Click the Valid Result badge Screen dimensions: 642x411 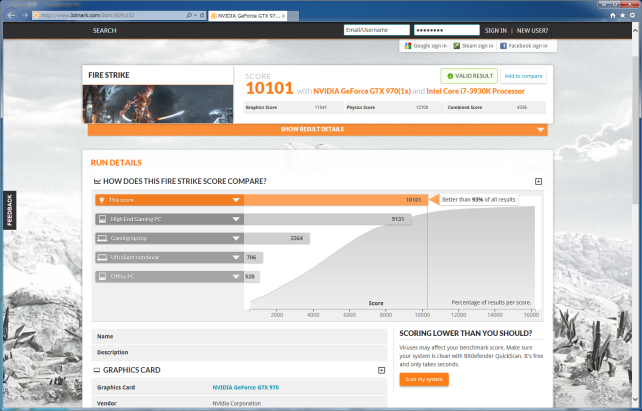click(469, 76)
